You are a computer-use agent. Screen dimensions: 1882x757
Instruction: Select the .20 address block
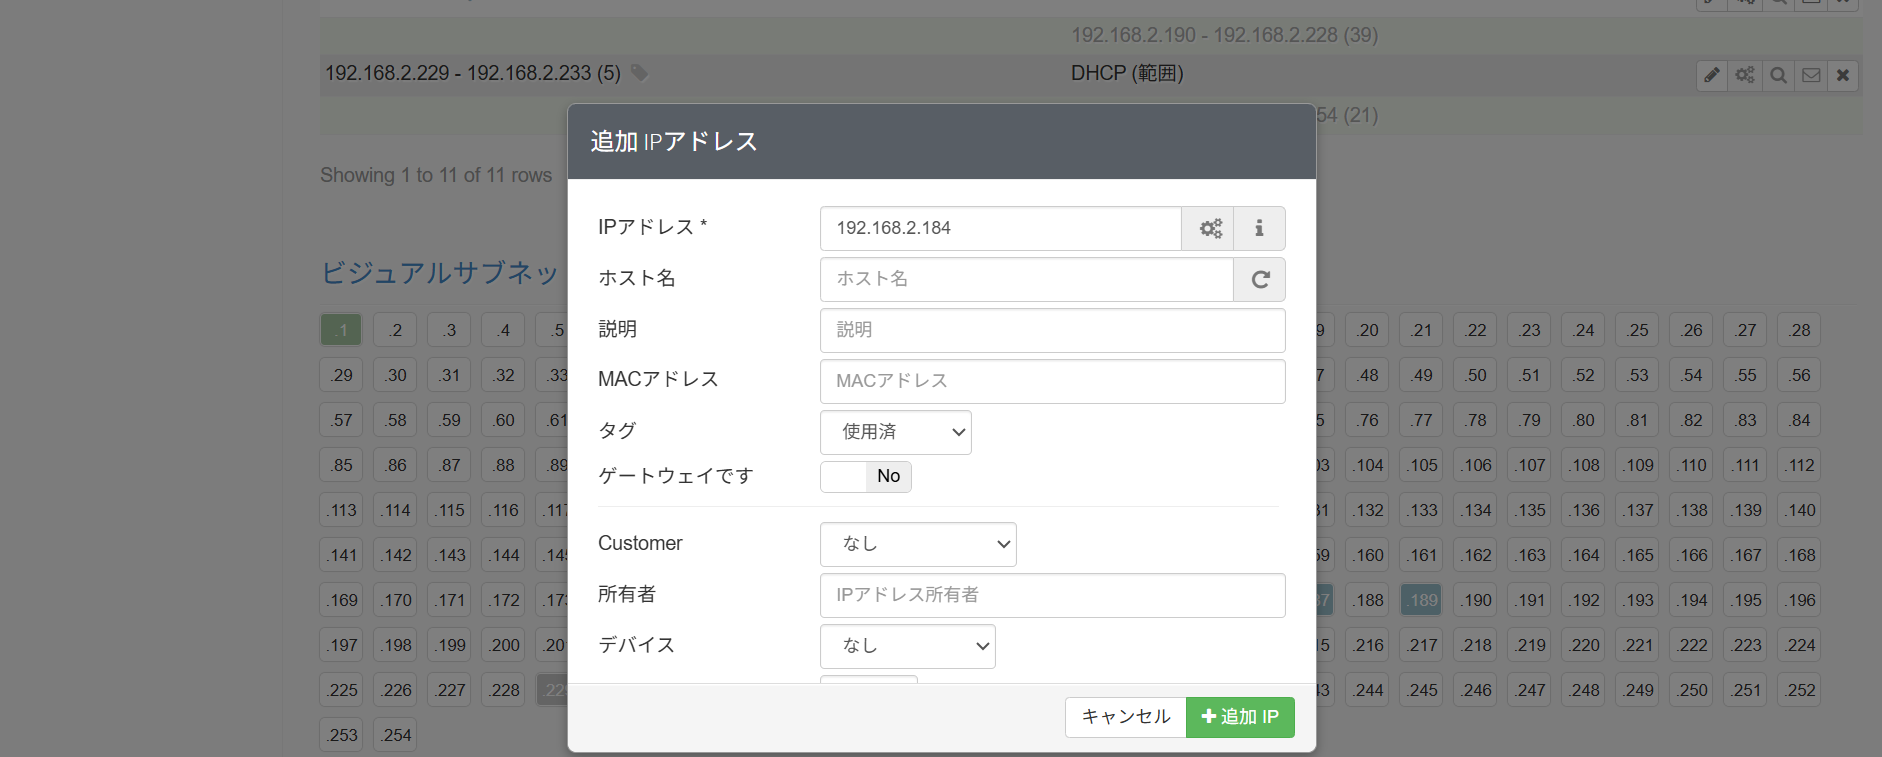[x=1367, y=330]
